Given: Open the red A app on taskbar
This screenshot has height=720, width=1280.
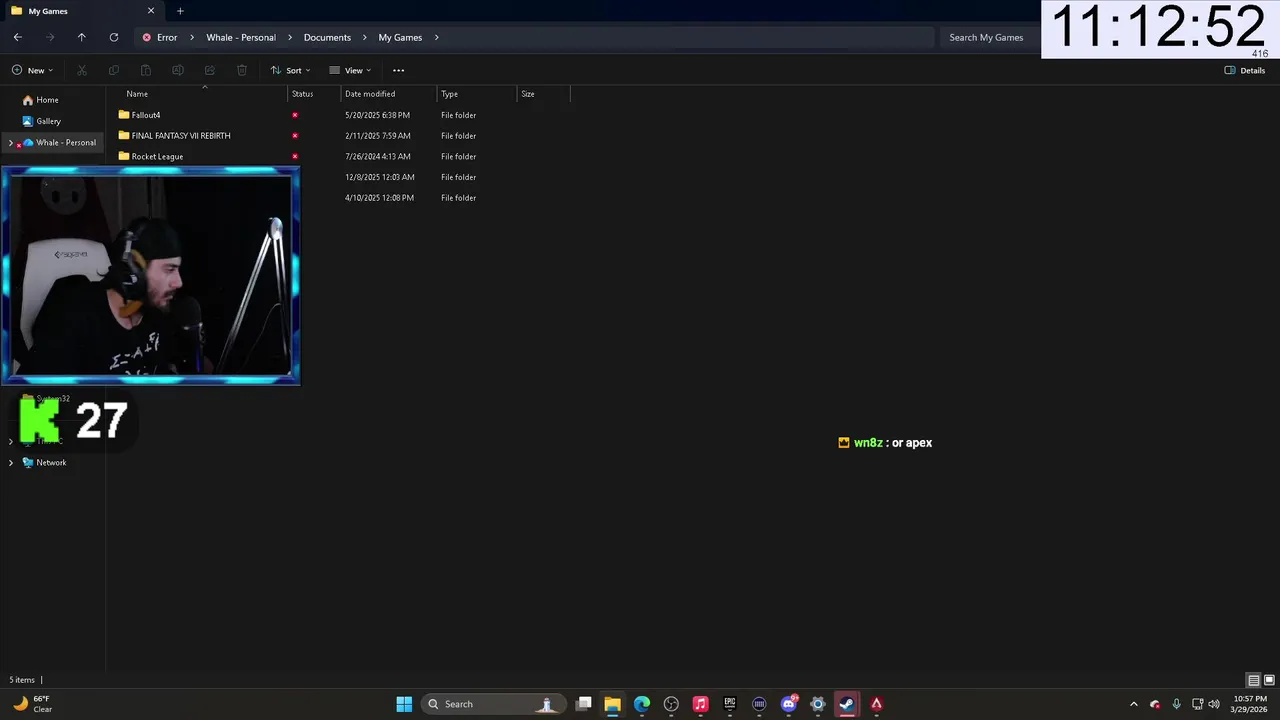Looking at the screenshot, I should pos(877,704).
